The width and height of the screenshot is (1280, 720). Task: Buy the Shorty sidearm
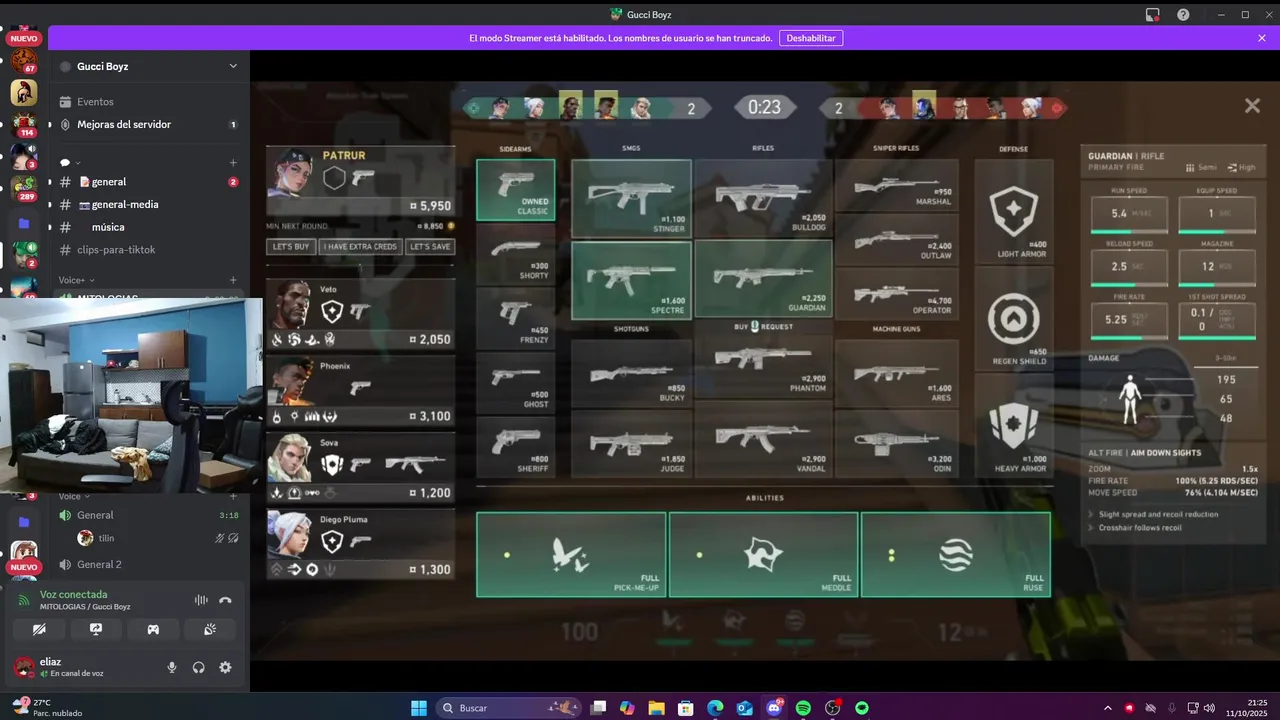pyautogui.click(x=516, y=254)
